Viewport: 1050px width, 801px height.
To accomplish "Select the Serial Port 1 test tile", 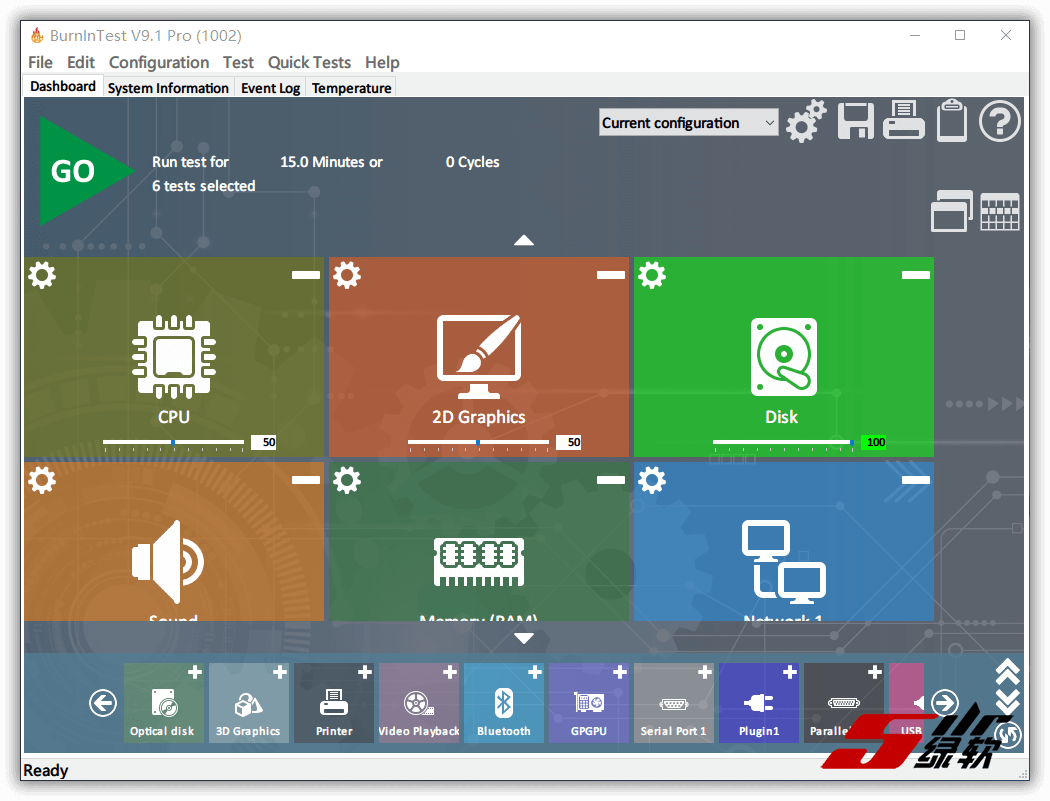I will point(674,703).
